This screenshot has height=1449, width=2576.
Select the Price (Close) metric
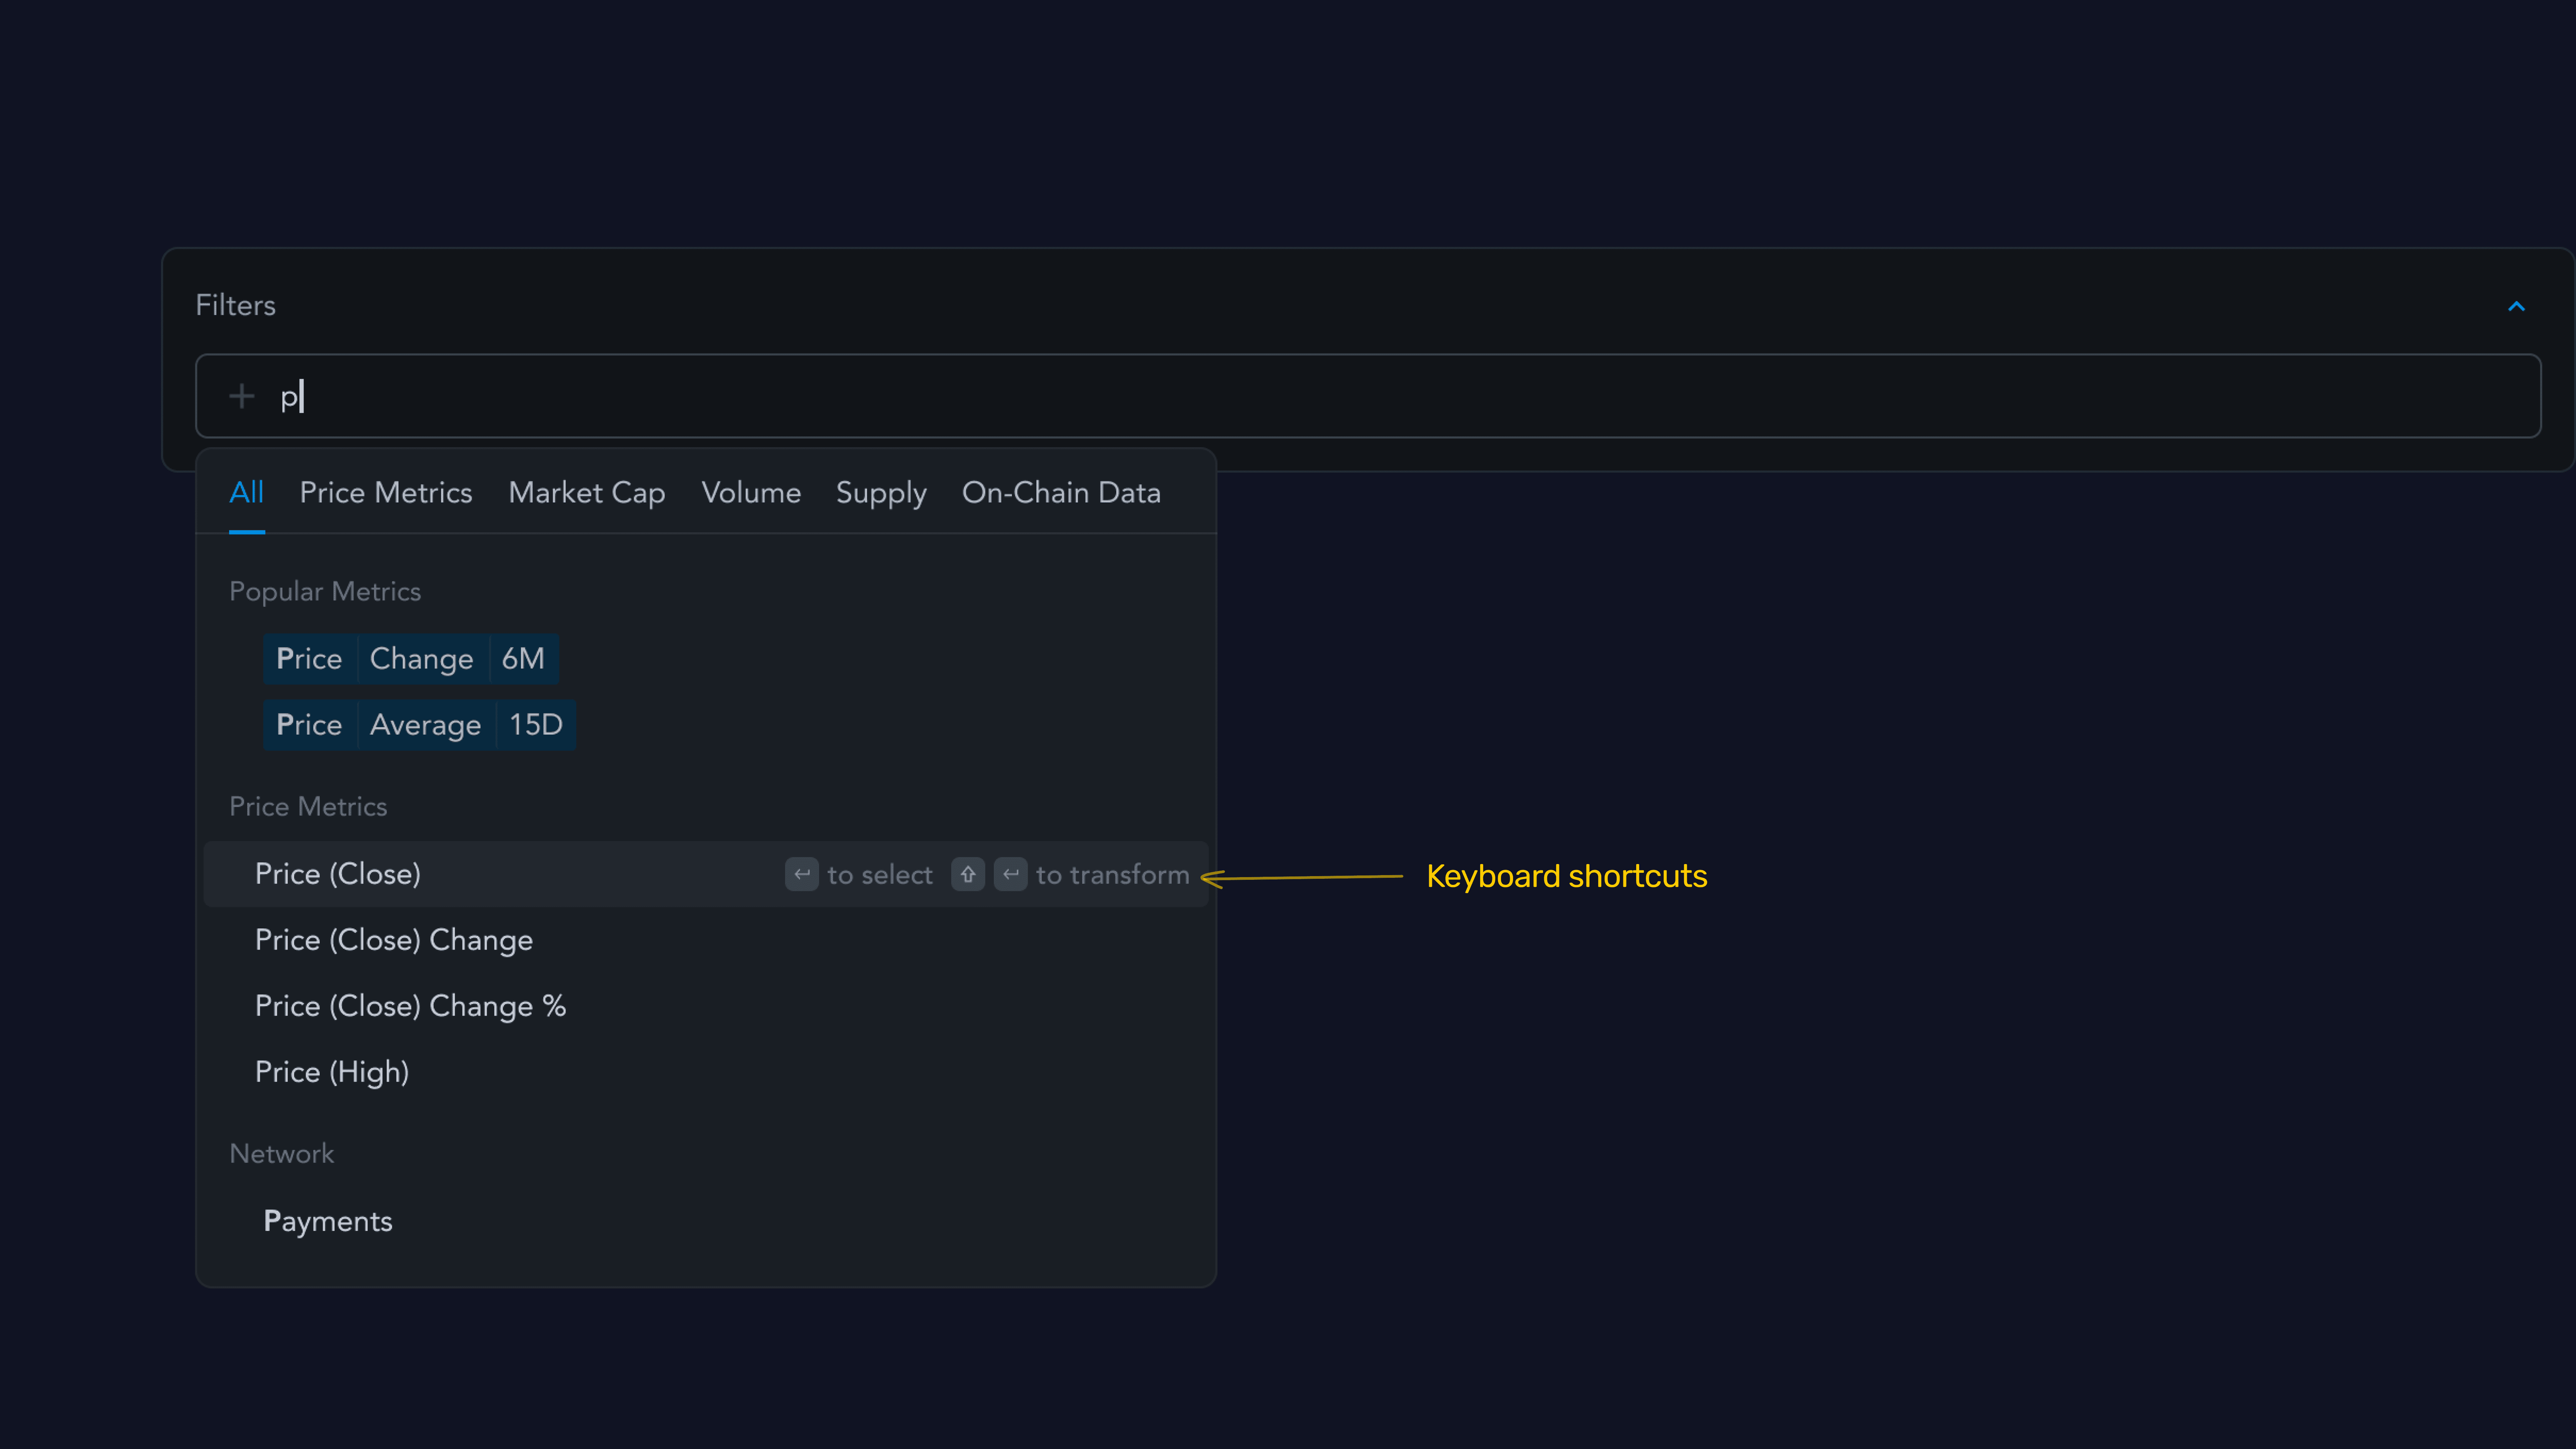pos(338,874)
